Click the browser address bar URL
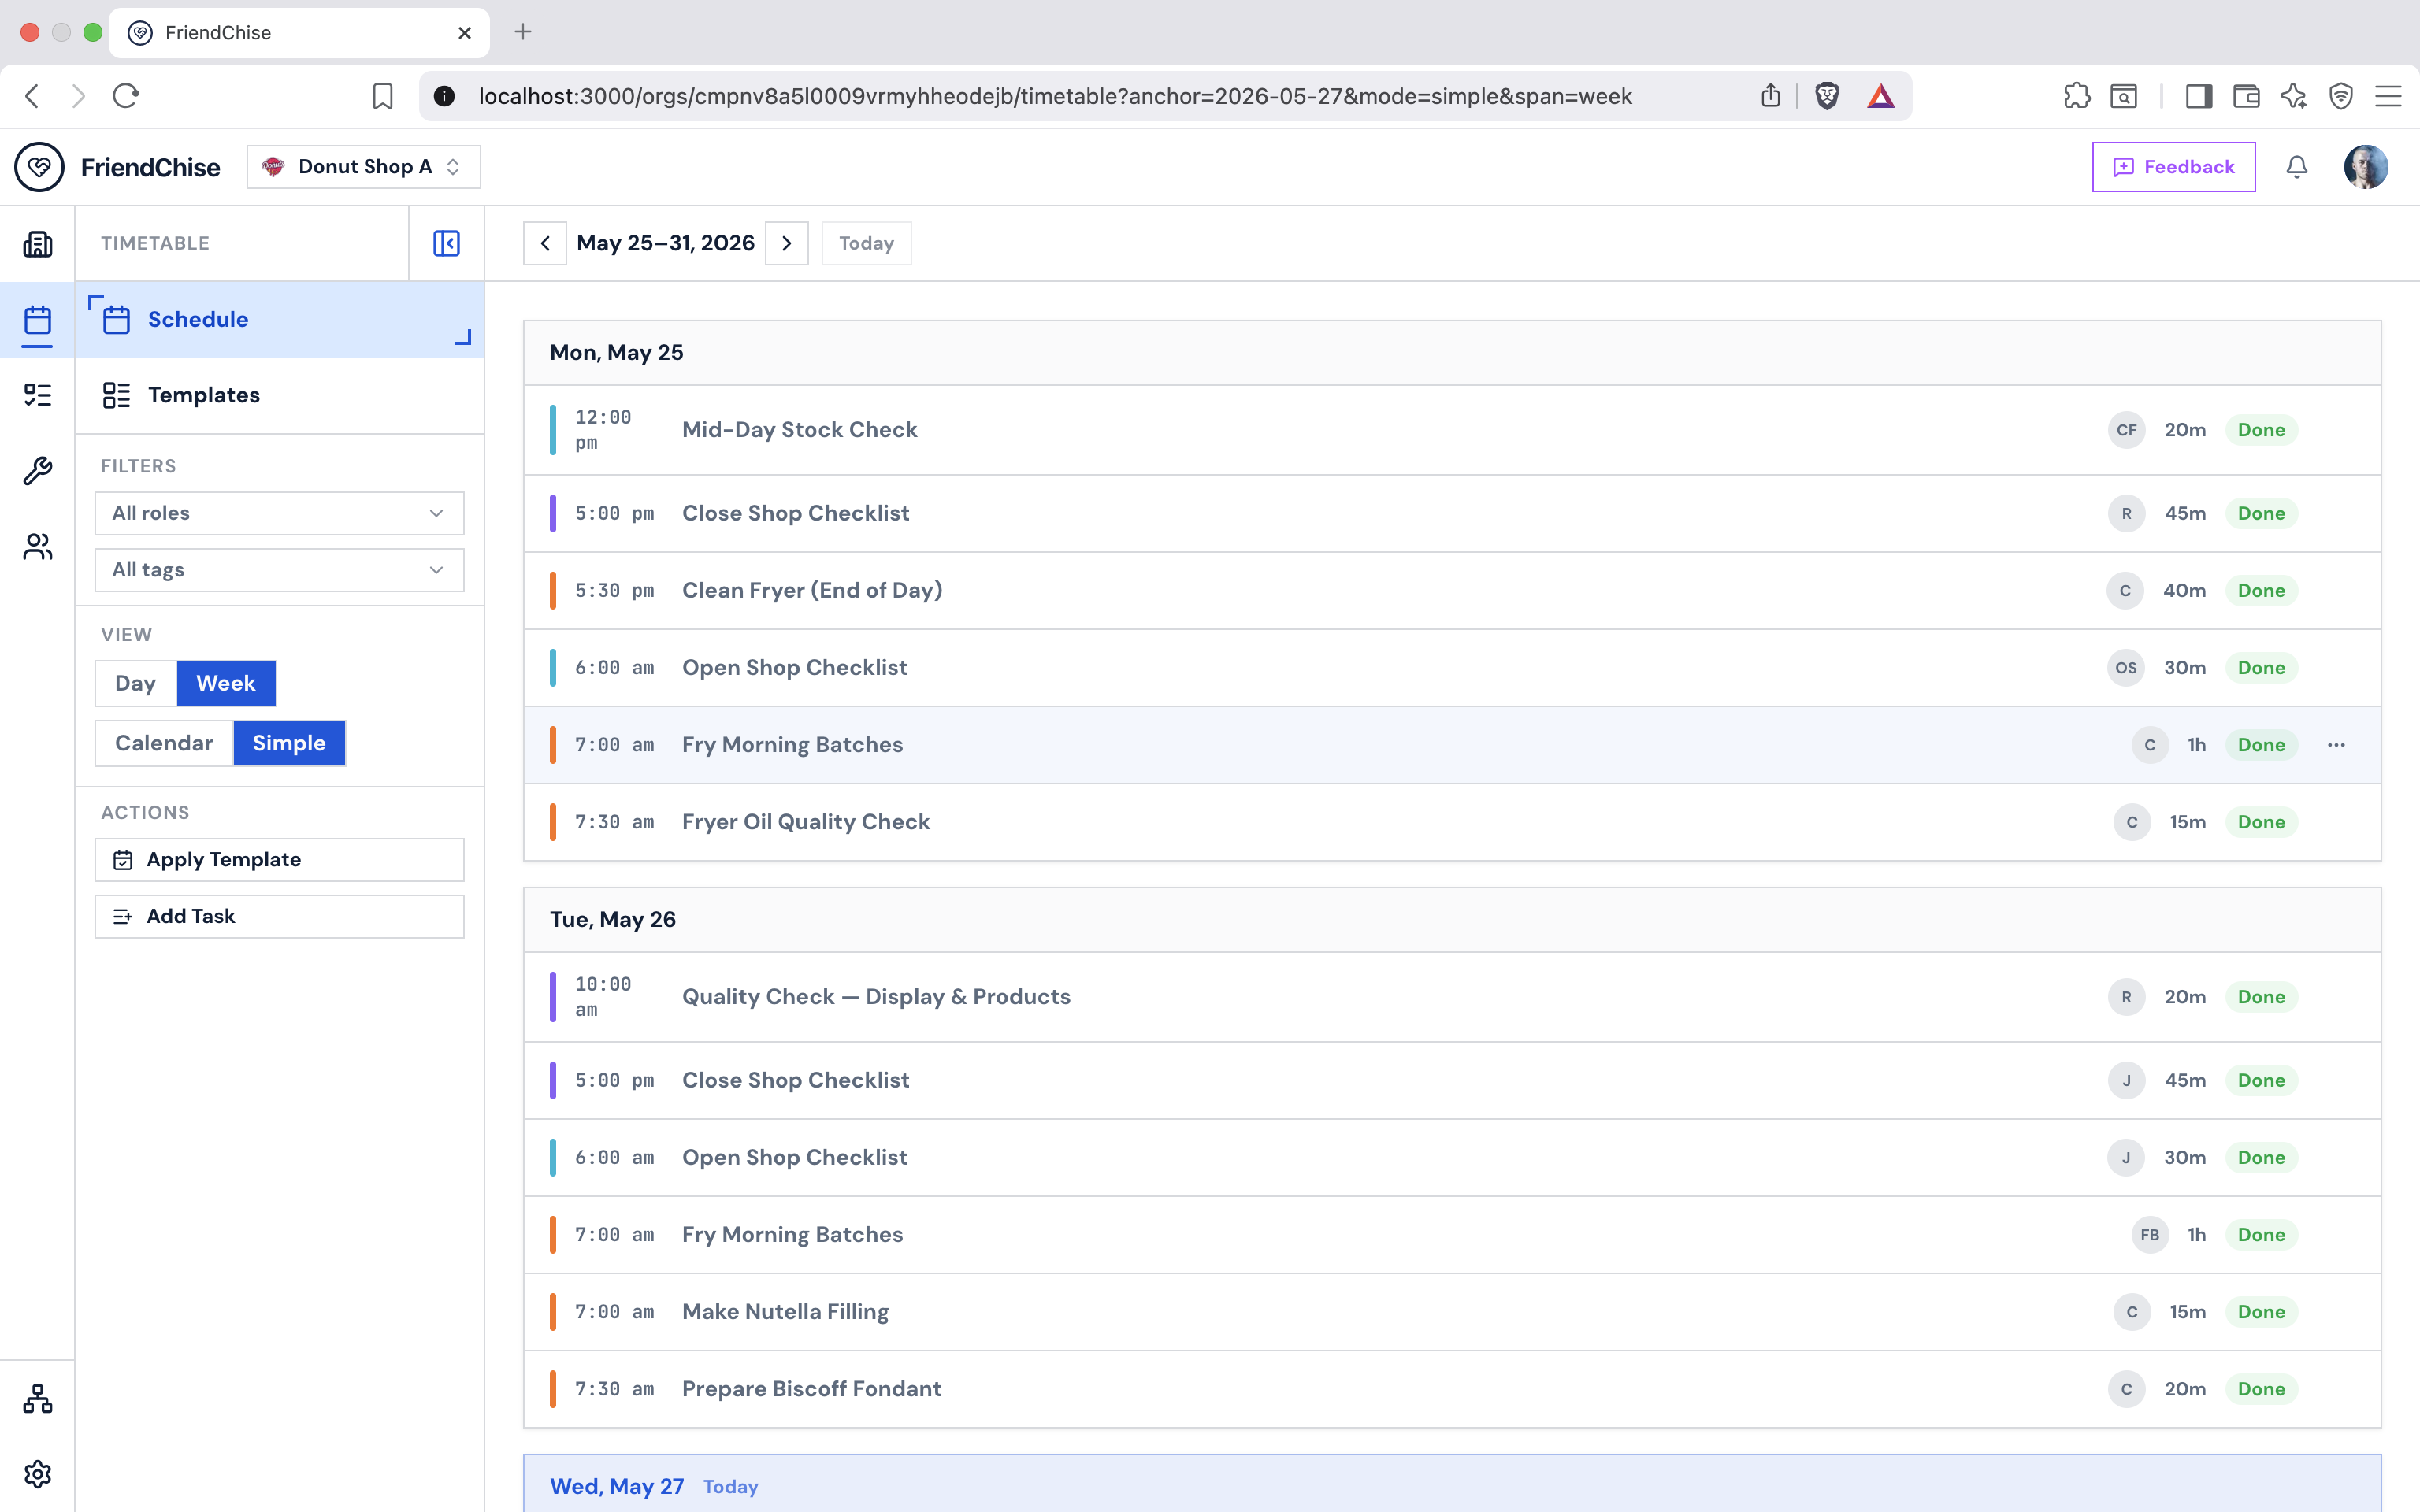This screenshot has height=1512, width=2420. (1055, 96)
